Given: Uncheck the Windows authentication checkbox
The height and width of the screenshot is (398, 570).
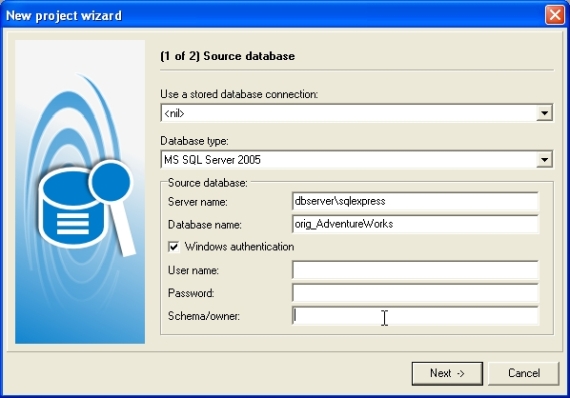Looking at the screenshot, I should [x=174, y=247].
